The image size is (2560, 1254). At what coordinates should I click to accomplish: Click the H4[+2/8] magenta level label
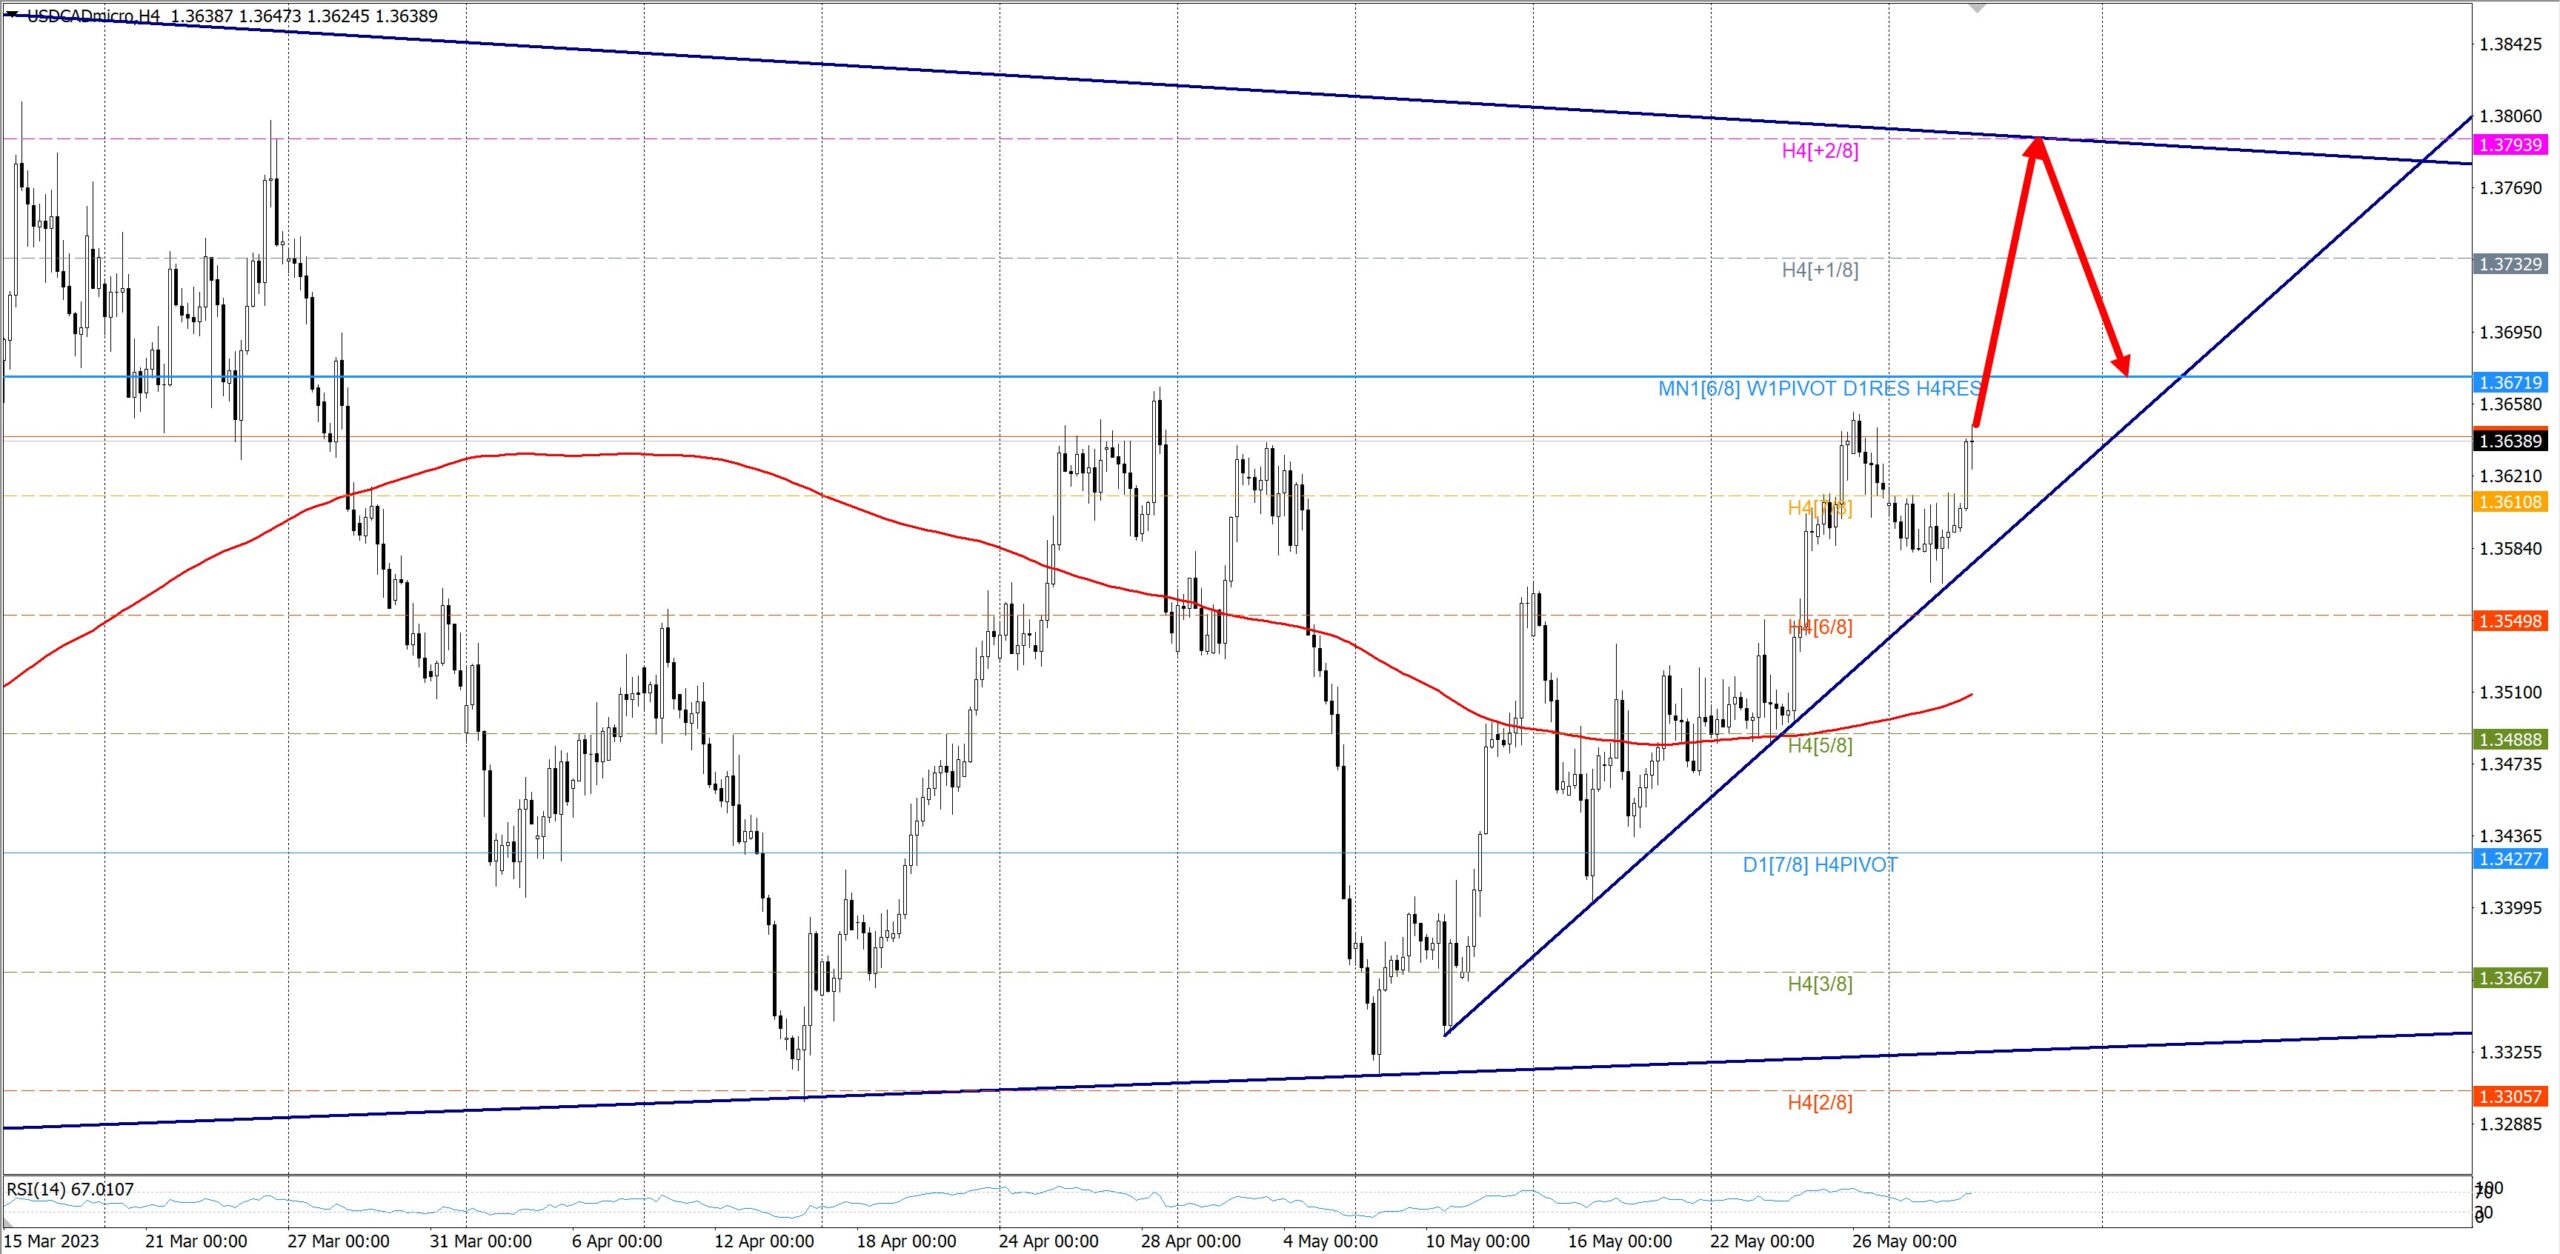[x=1819, y=151]
